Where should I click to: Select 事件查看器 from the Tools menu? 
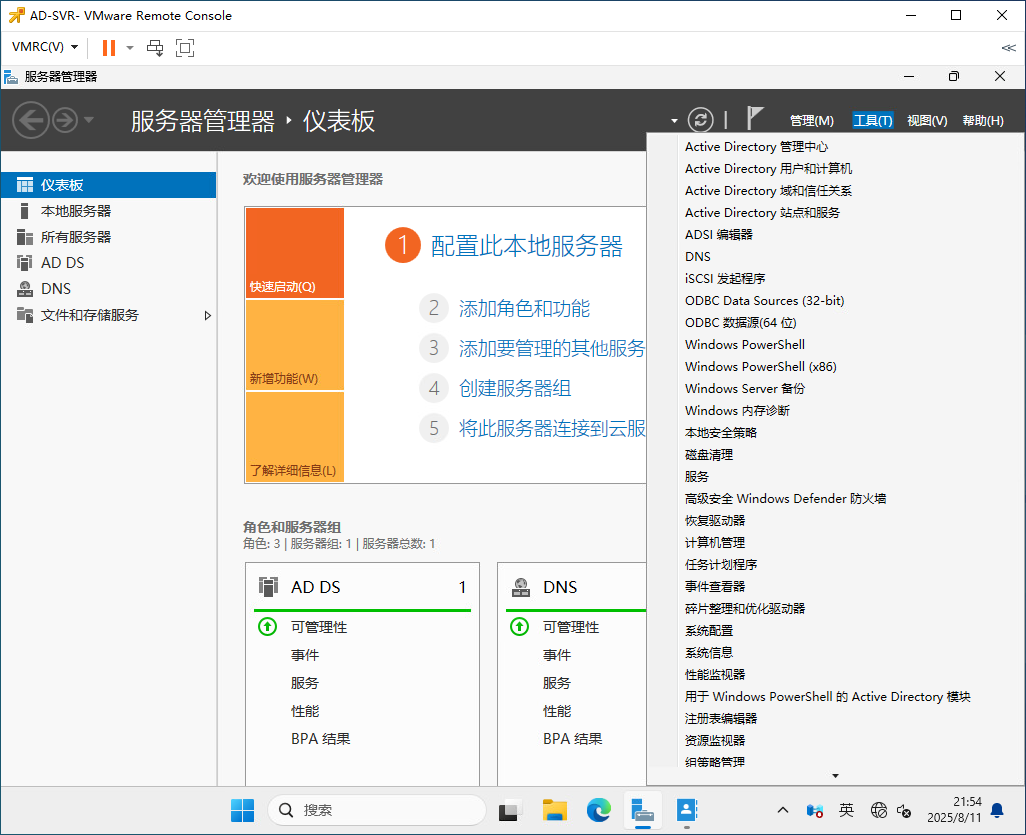click(715, 586)
